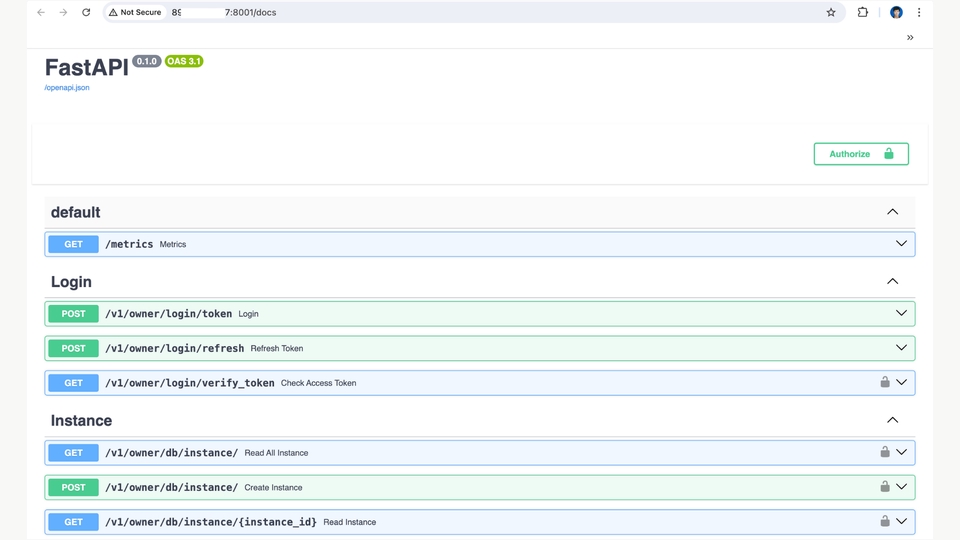This screenshot has width=960, height=540.
Task: Click the 'Metrics' summary text
Action: pyautogui.click(x=173, y=244)
